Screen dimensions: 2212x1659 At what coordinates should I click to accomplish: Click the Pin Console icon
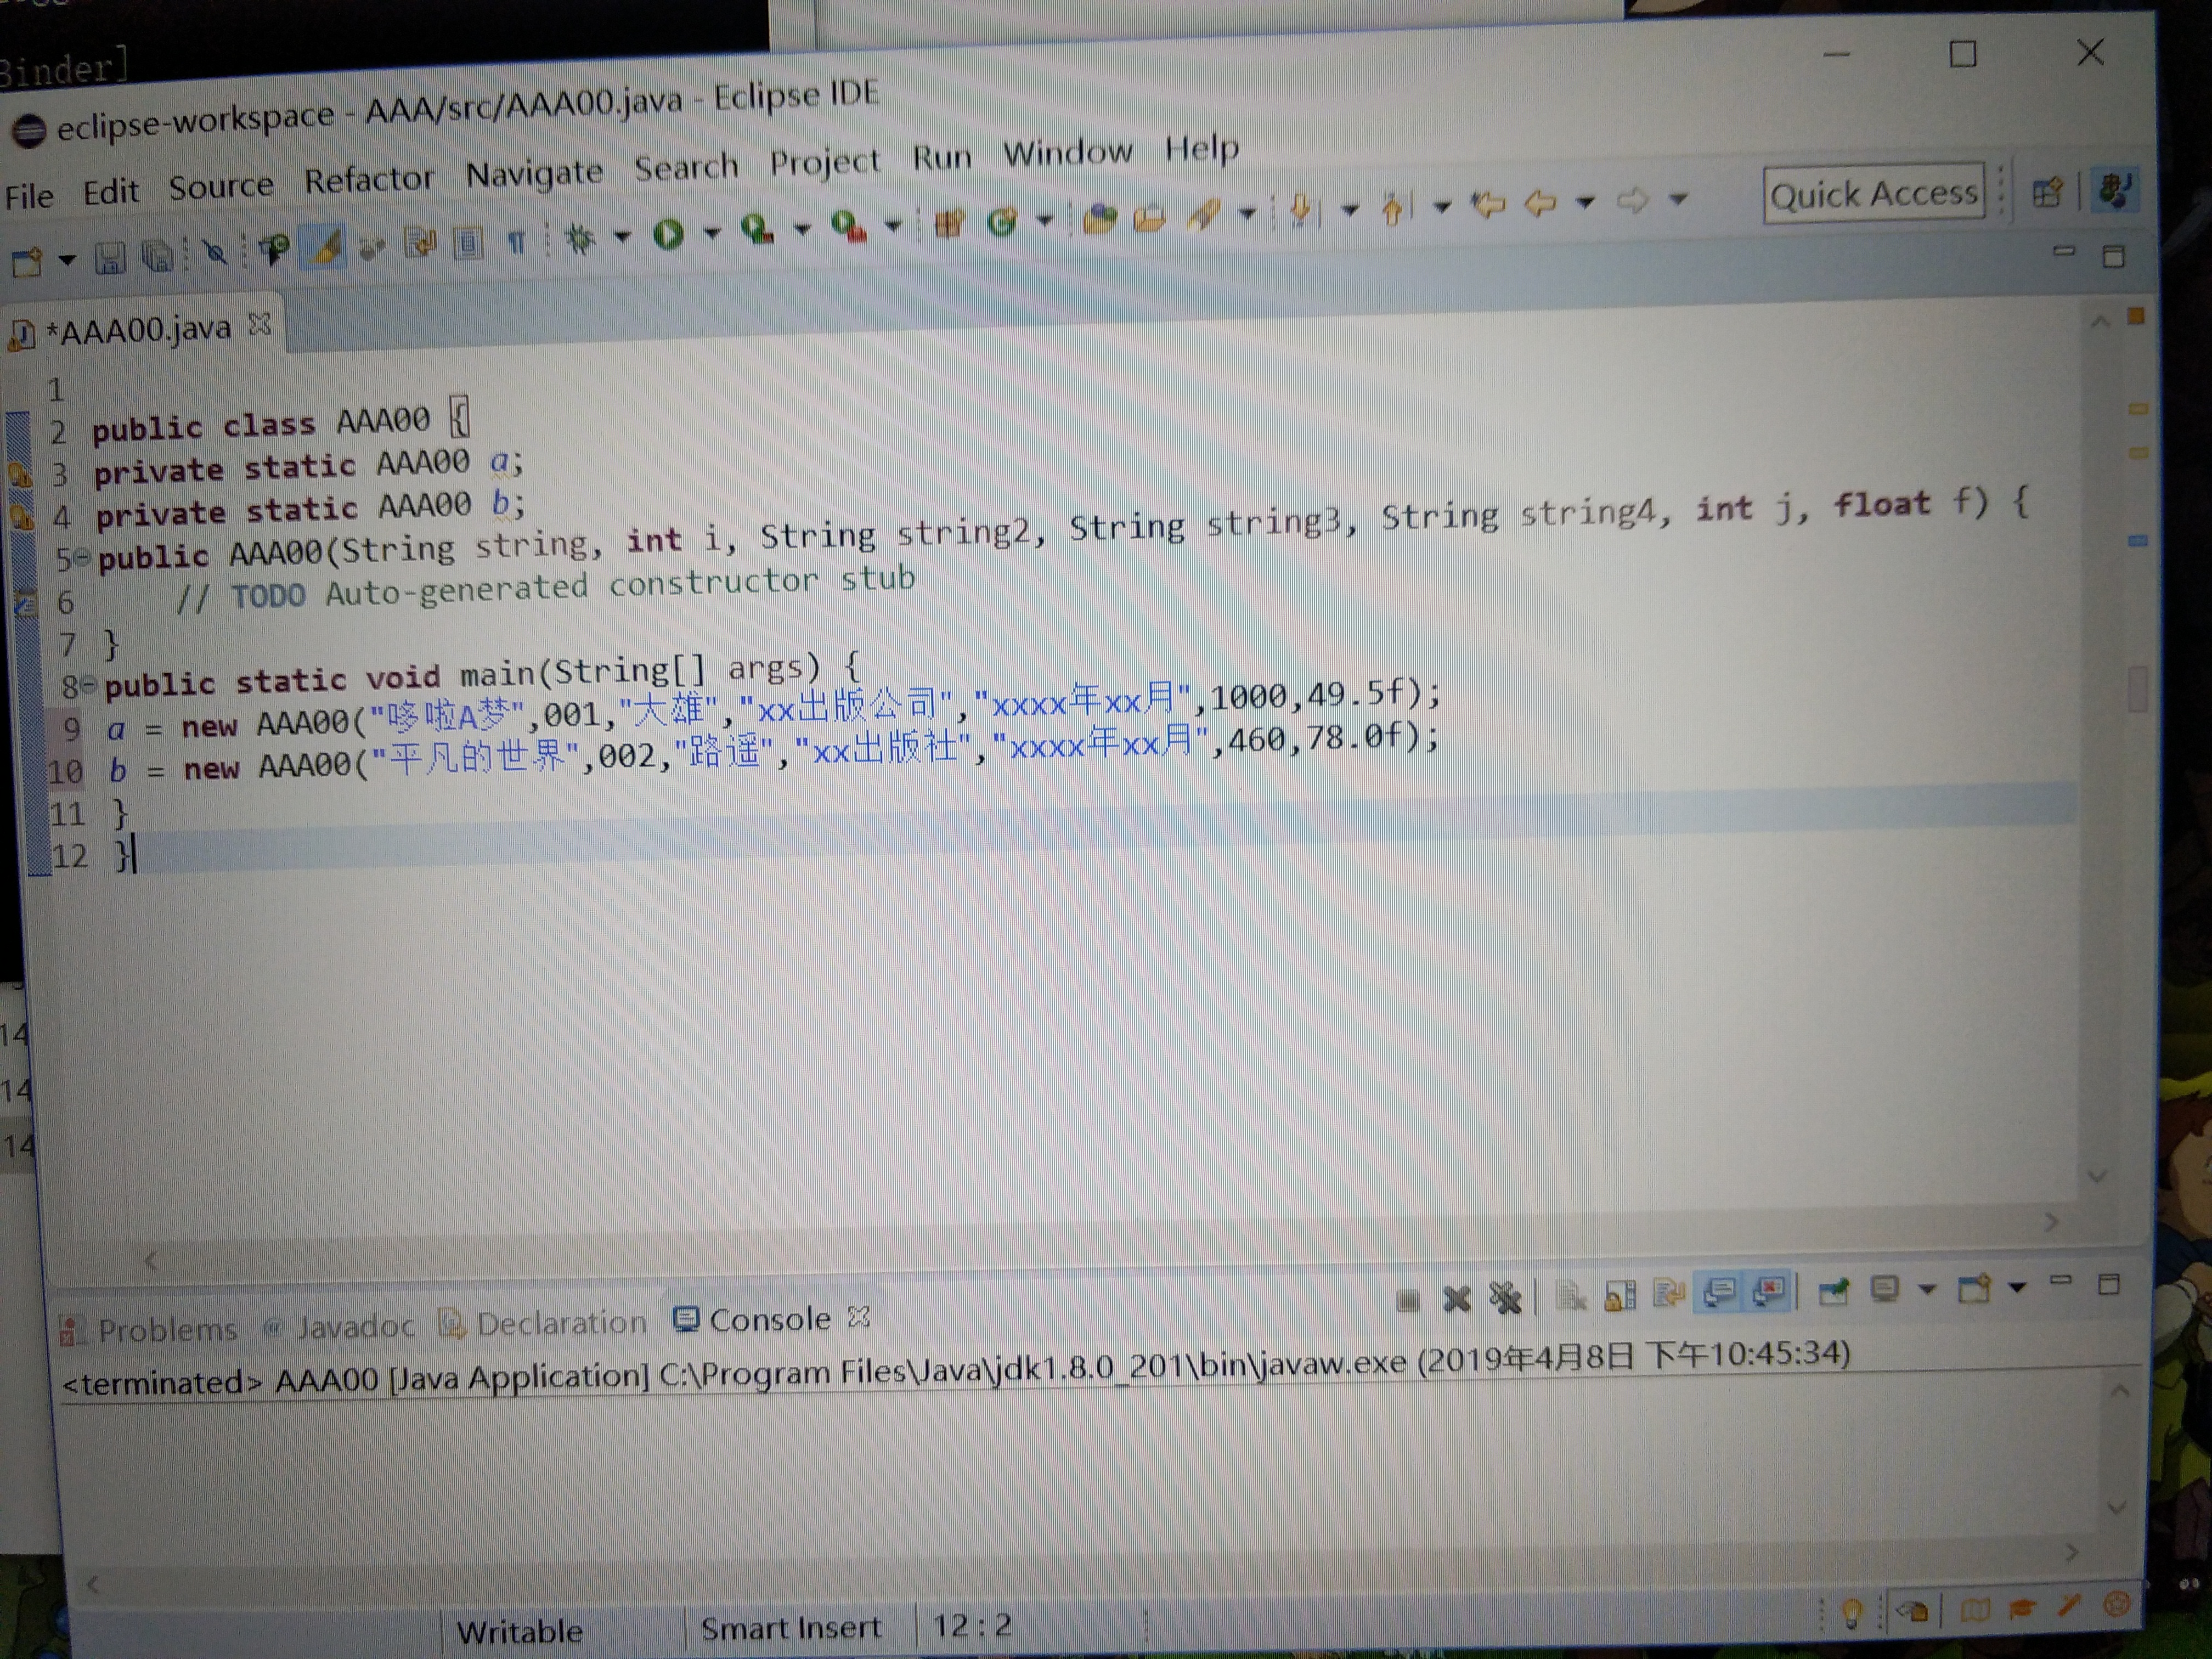(x=1833, y=1292)
